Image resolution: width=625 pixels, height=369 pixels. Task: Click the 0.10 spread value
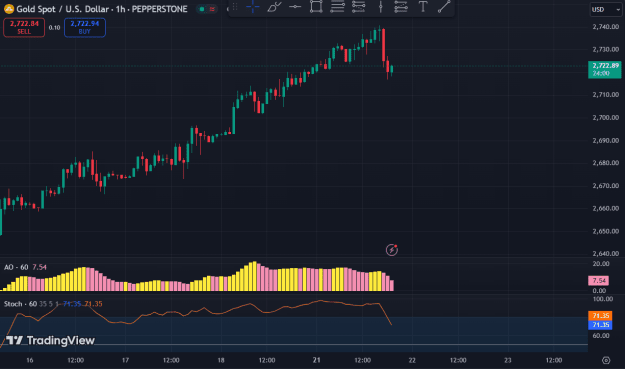54,27
